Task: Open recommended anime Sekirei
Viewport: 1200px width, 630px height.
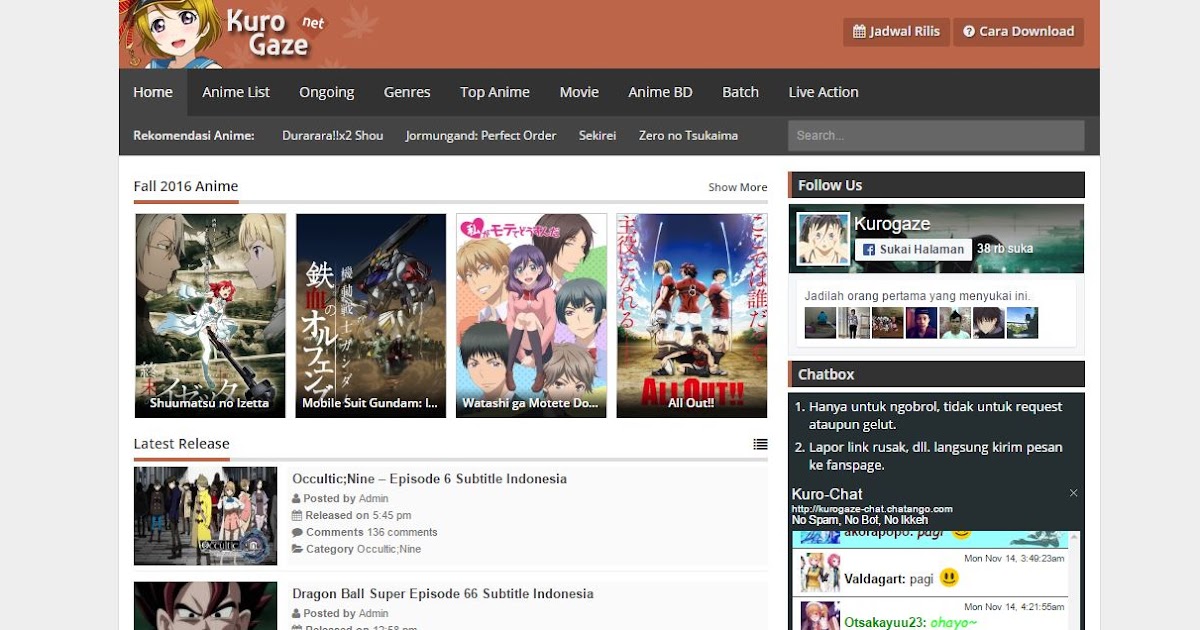Action: [x=597, y=135]
